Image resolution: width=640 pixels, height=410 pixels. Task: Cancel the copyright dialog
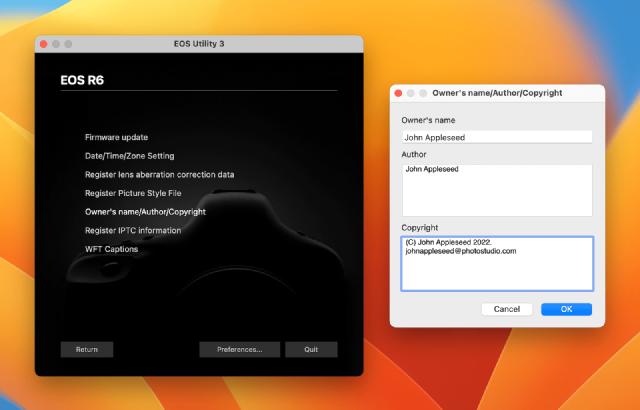[x=507, y=309]
